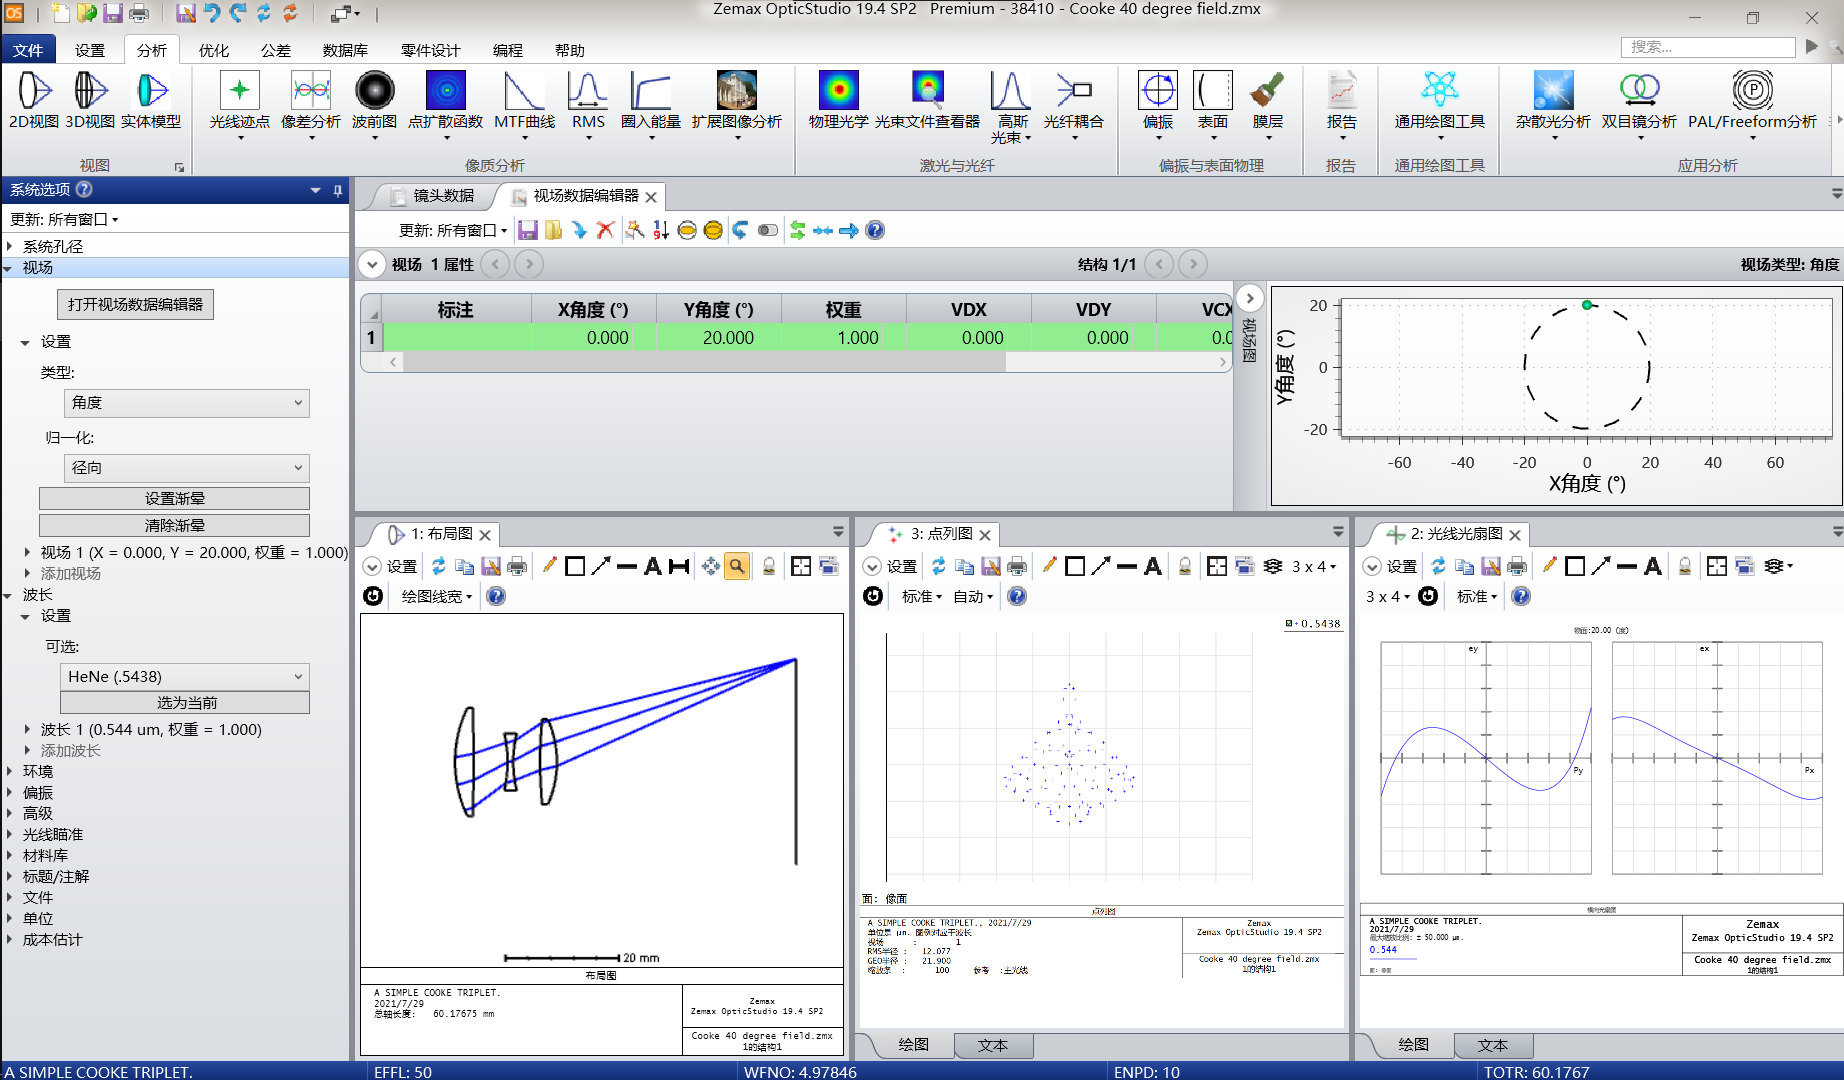This screenshot has height=1080, width=1844.
Task: Save the field data editor
Action: tap(527, 230)
